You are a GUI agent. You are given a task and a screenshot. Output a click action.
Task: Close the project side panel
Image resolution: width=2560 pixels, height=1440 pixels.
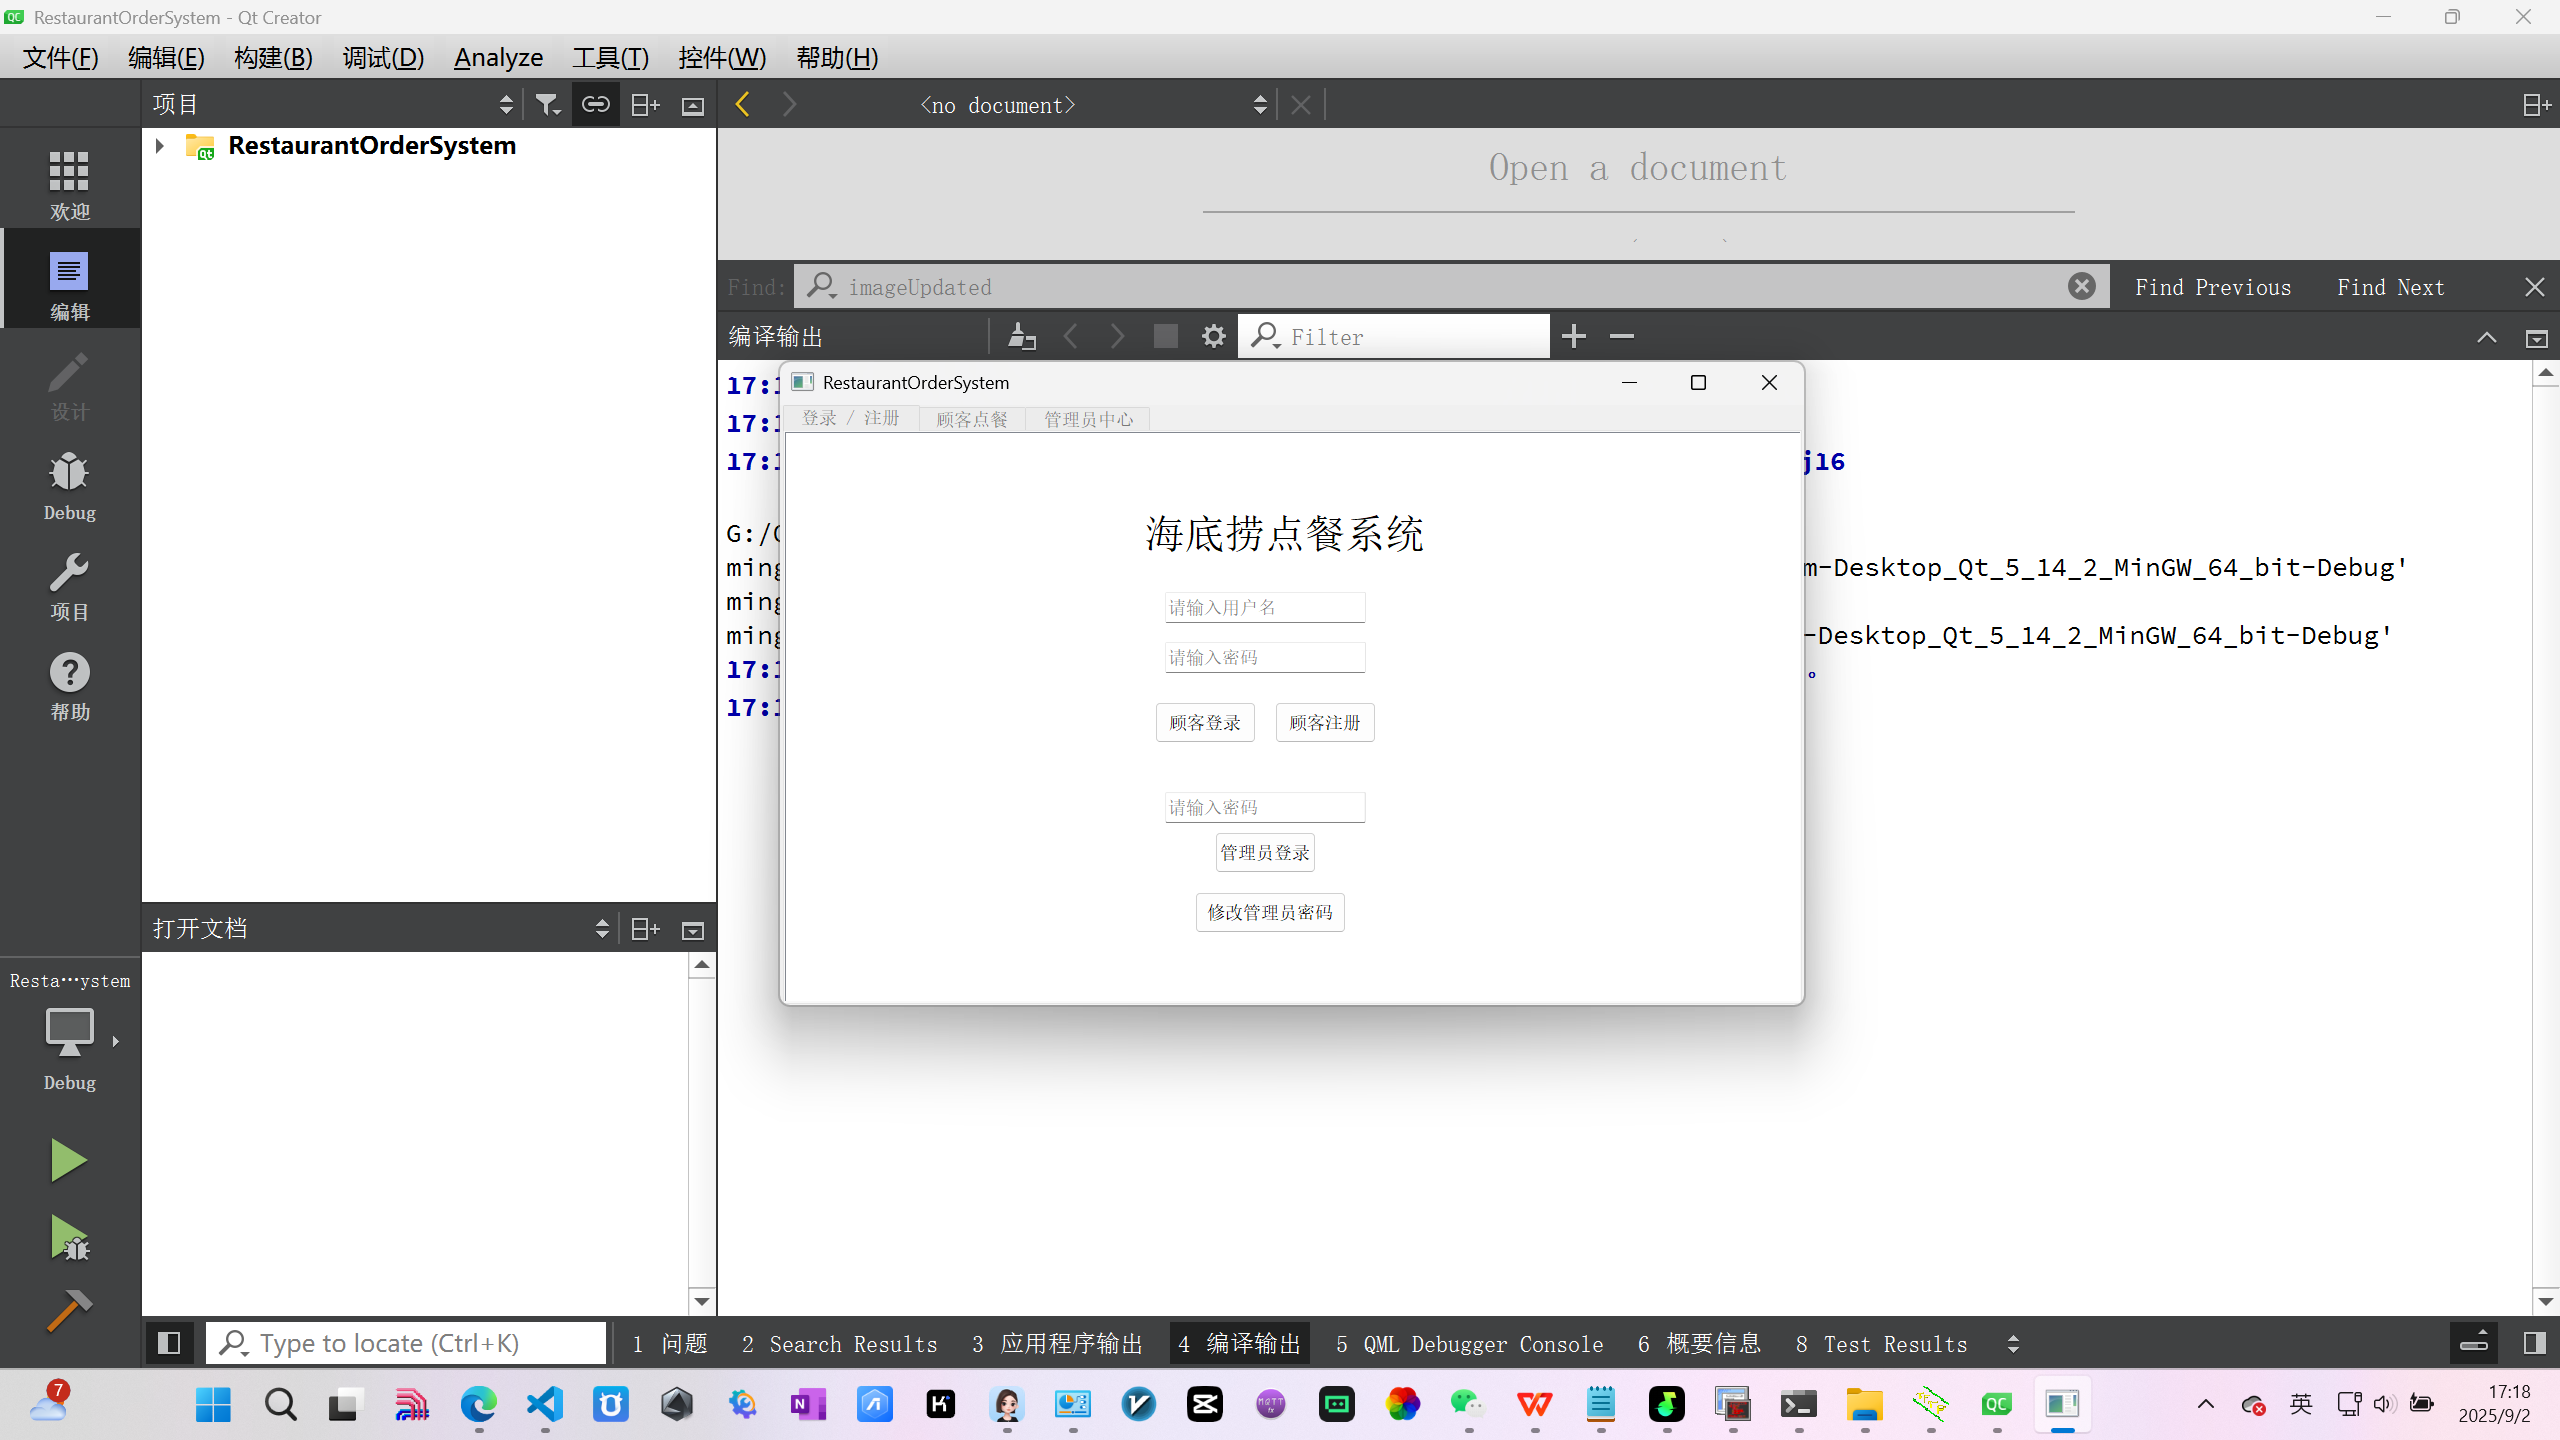click(693, 105)
